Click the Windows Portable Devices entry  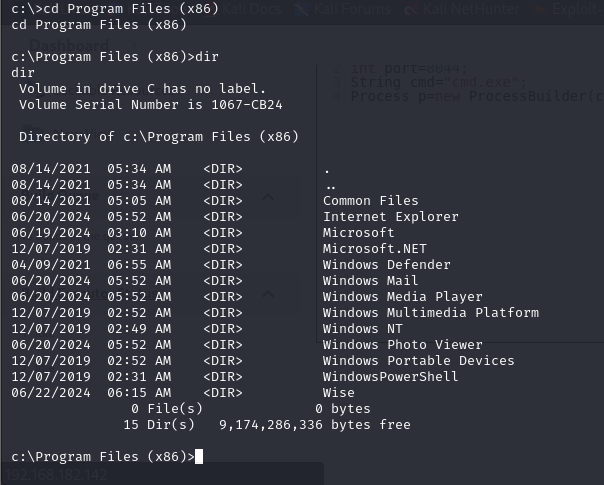[418, 361]
